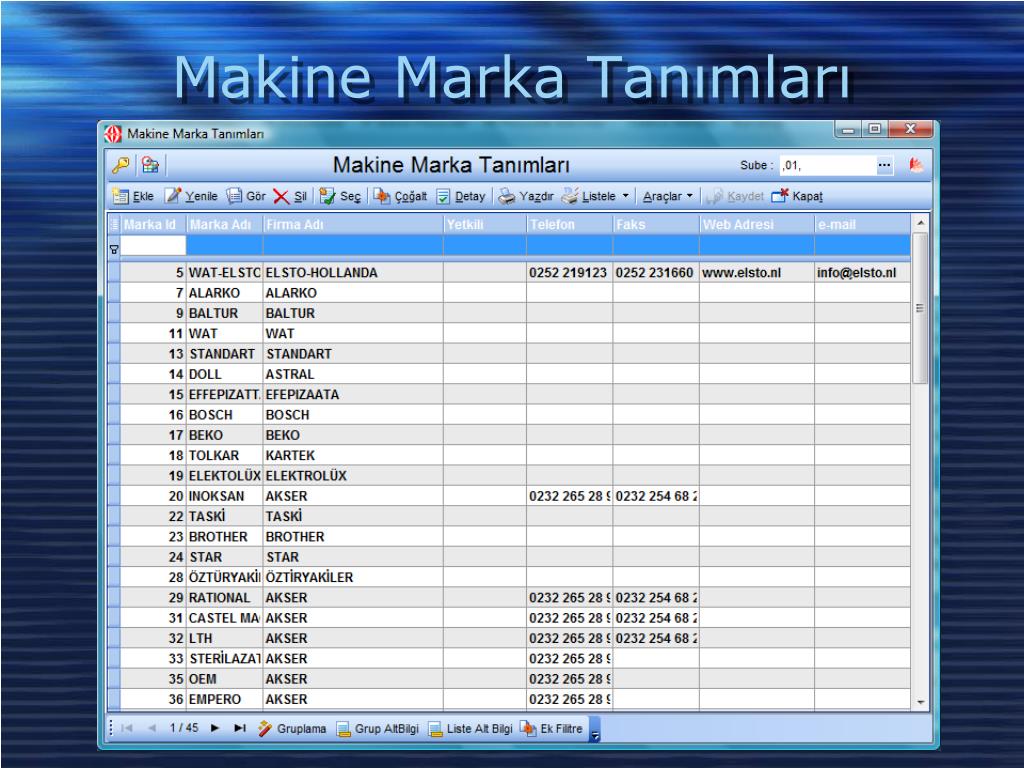Click the Firma Adı filter cell
The image size is (1024, 768).
pyautogui.click(x=353, y=246)
